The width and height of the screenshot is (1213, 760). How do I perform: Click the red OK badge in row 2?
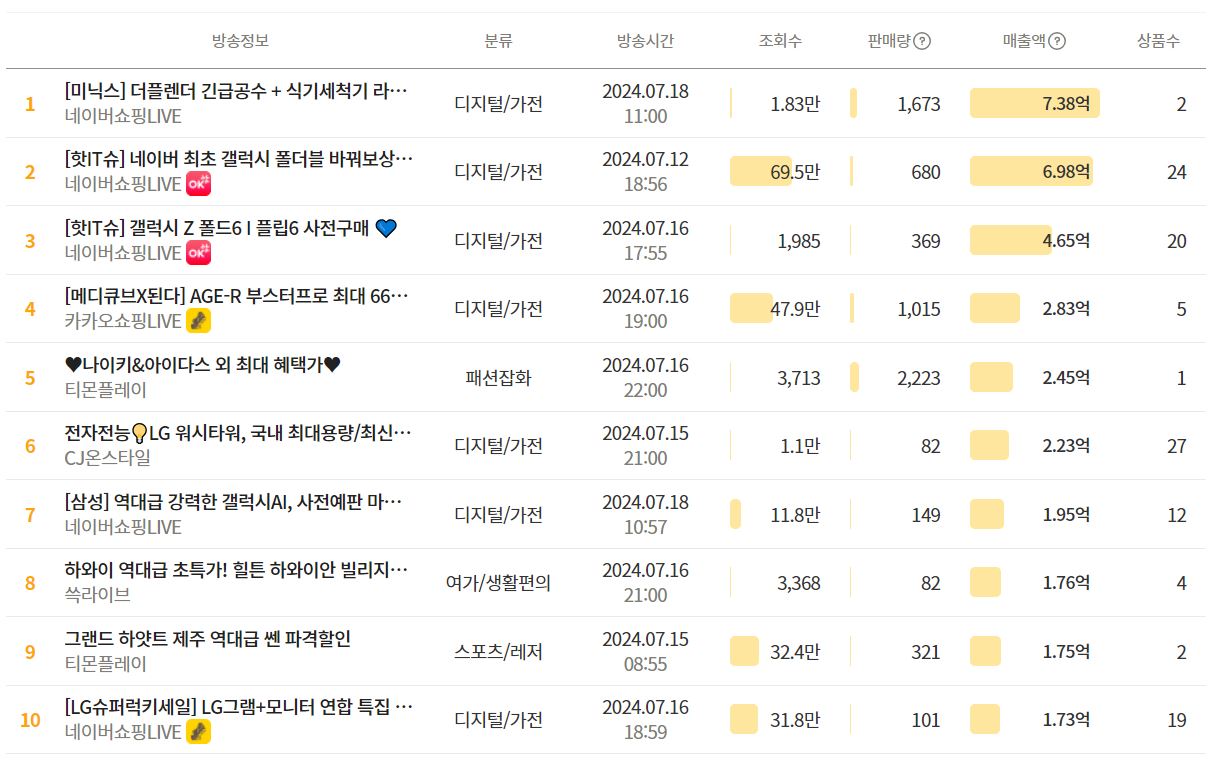click(x=199, y=184)
